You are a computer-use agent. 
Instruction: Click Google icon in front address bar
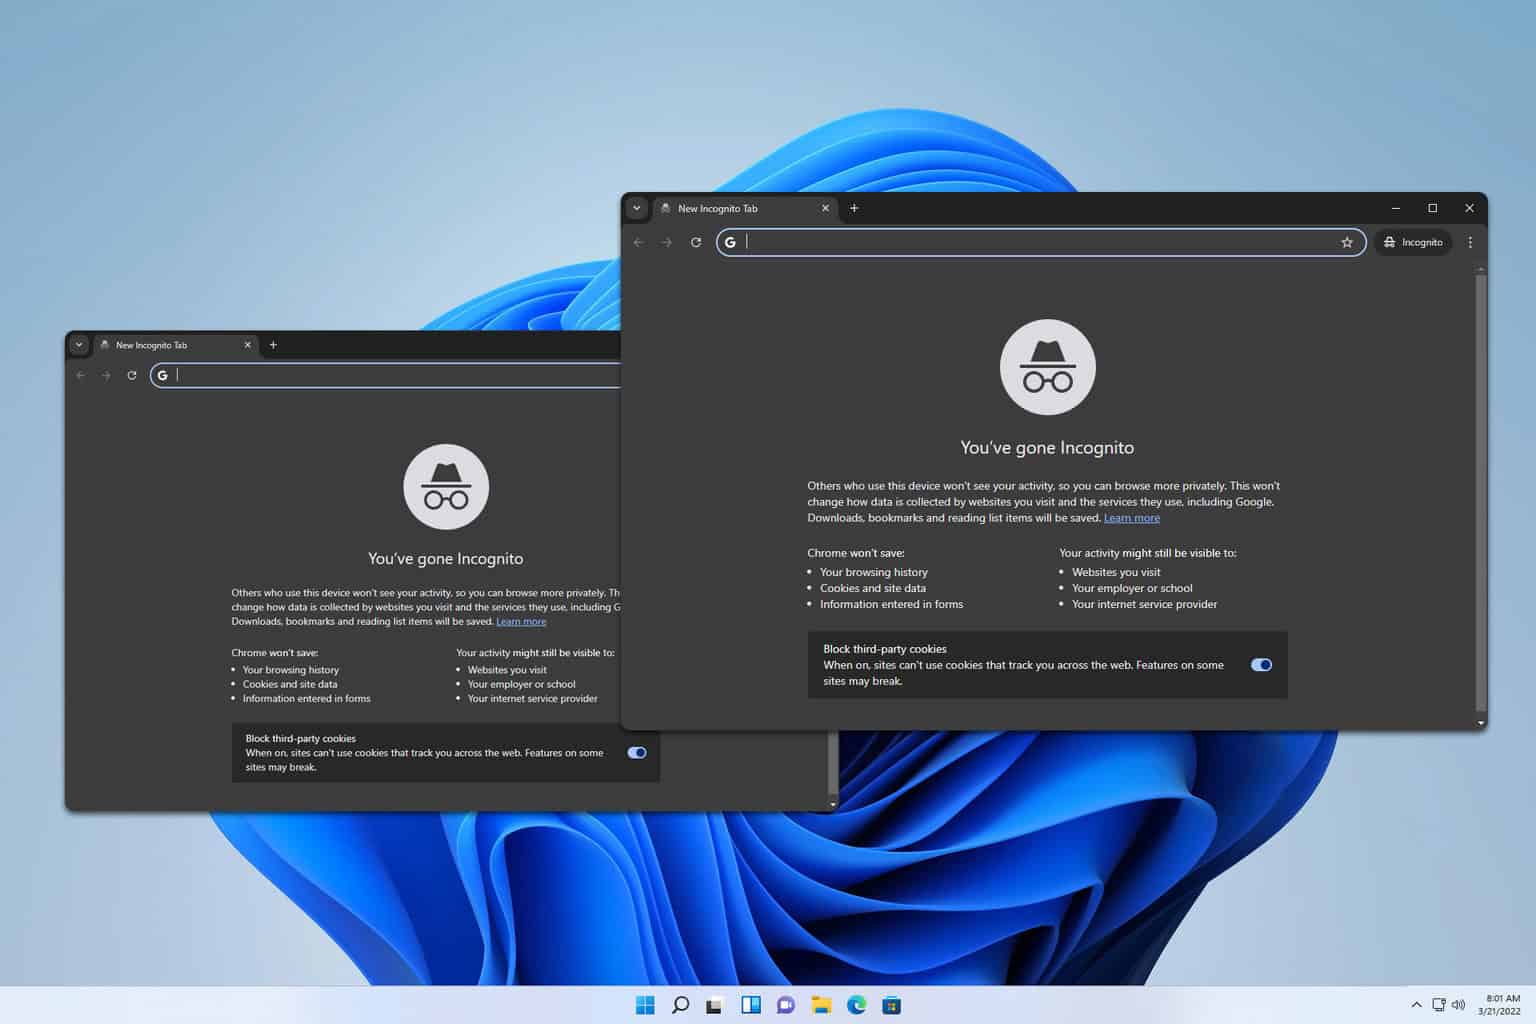730,242
